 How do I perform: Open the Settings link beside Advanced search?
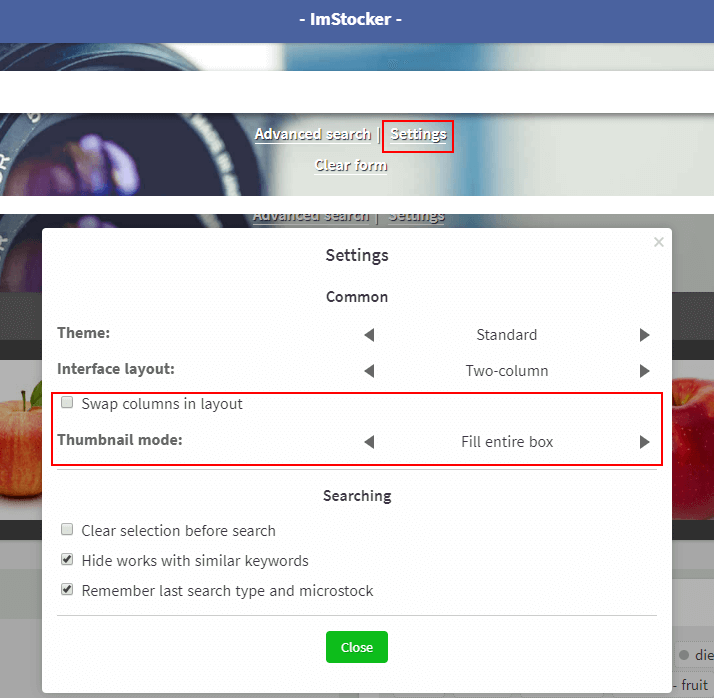(x=418, y=134)
